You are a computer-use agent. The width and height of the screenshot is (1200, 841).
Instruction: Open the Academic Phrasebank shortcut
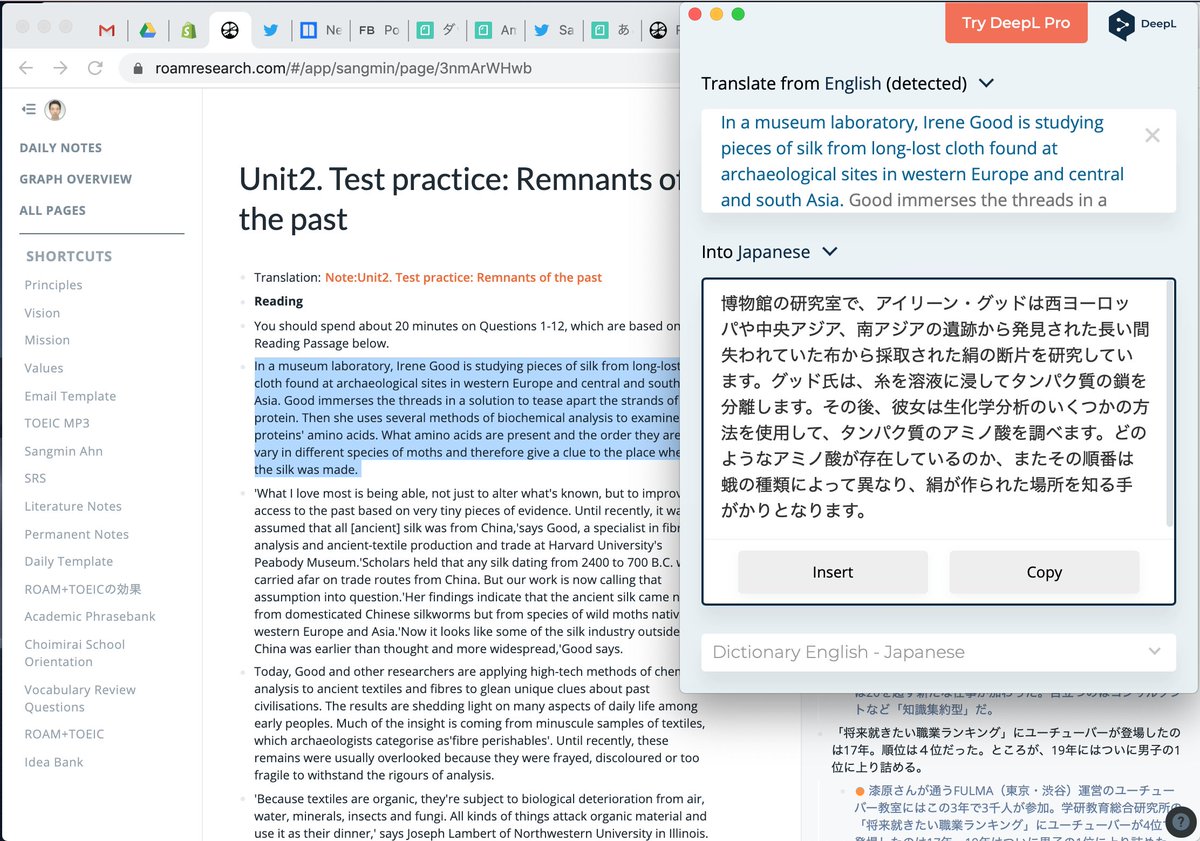[90, 616]
